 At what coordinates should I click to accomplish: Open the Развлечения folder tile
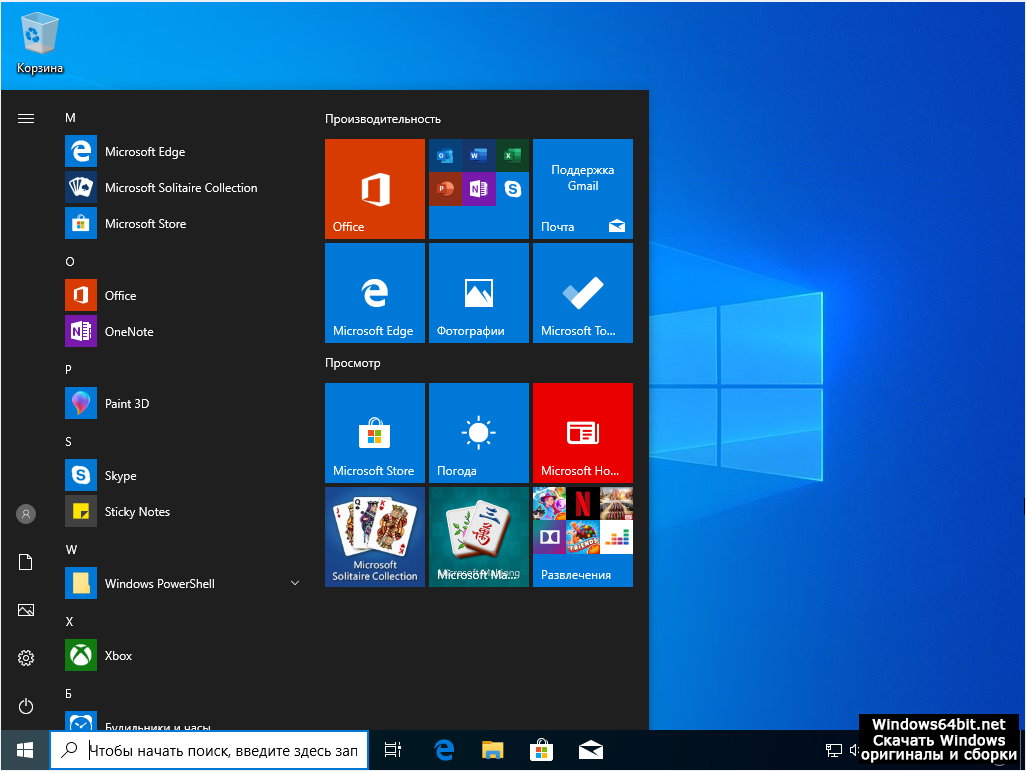coord(582,537)
